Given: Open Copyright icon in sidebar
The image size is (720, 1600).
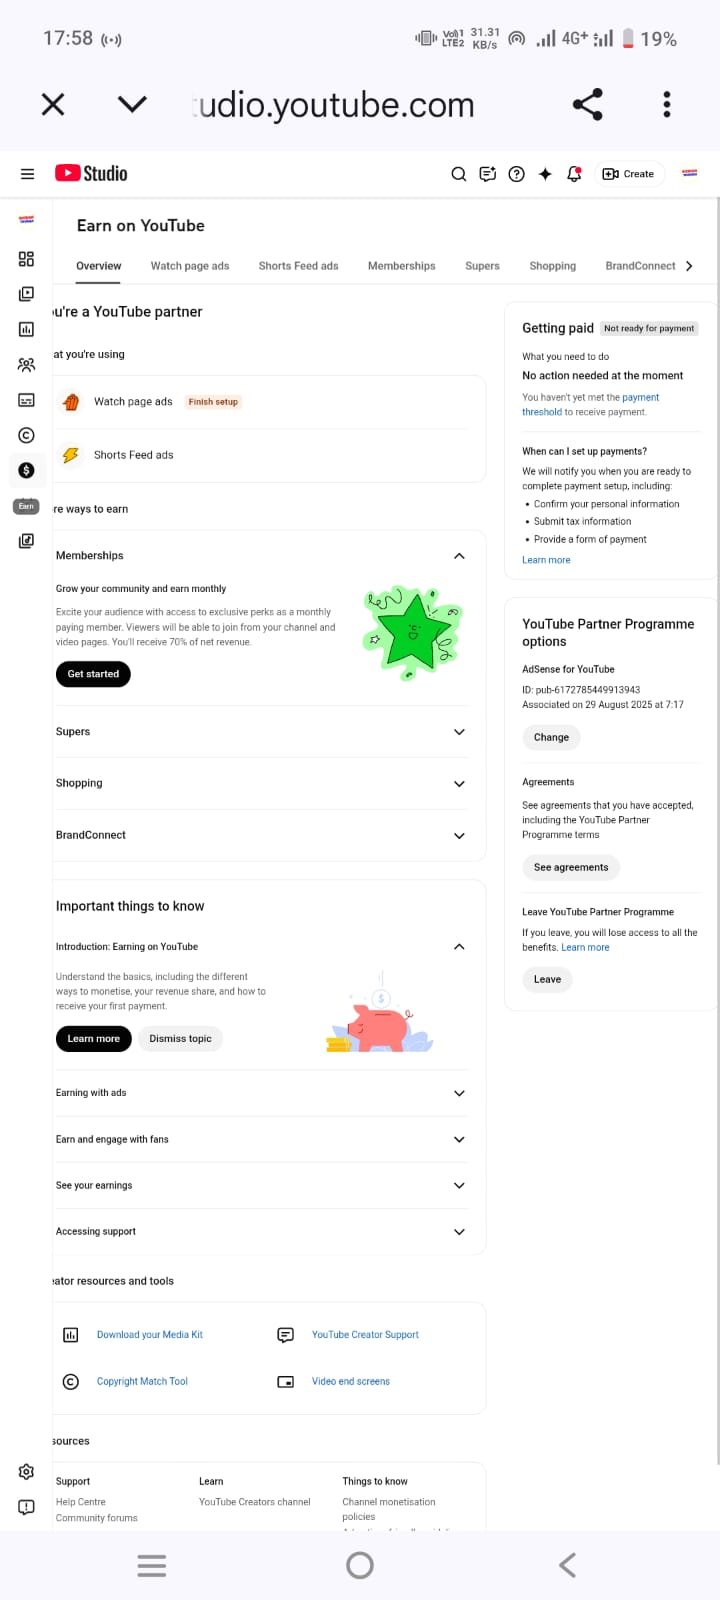Looking at the screenshot, I should click(x=26, y=435).
